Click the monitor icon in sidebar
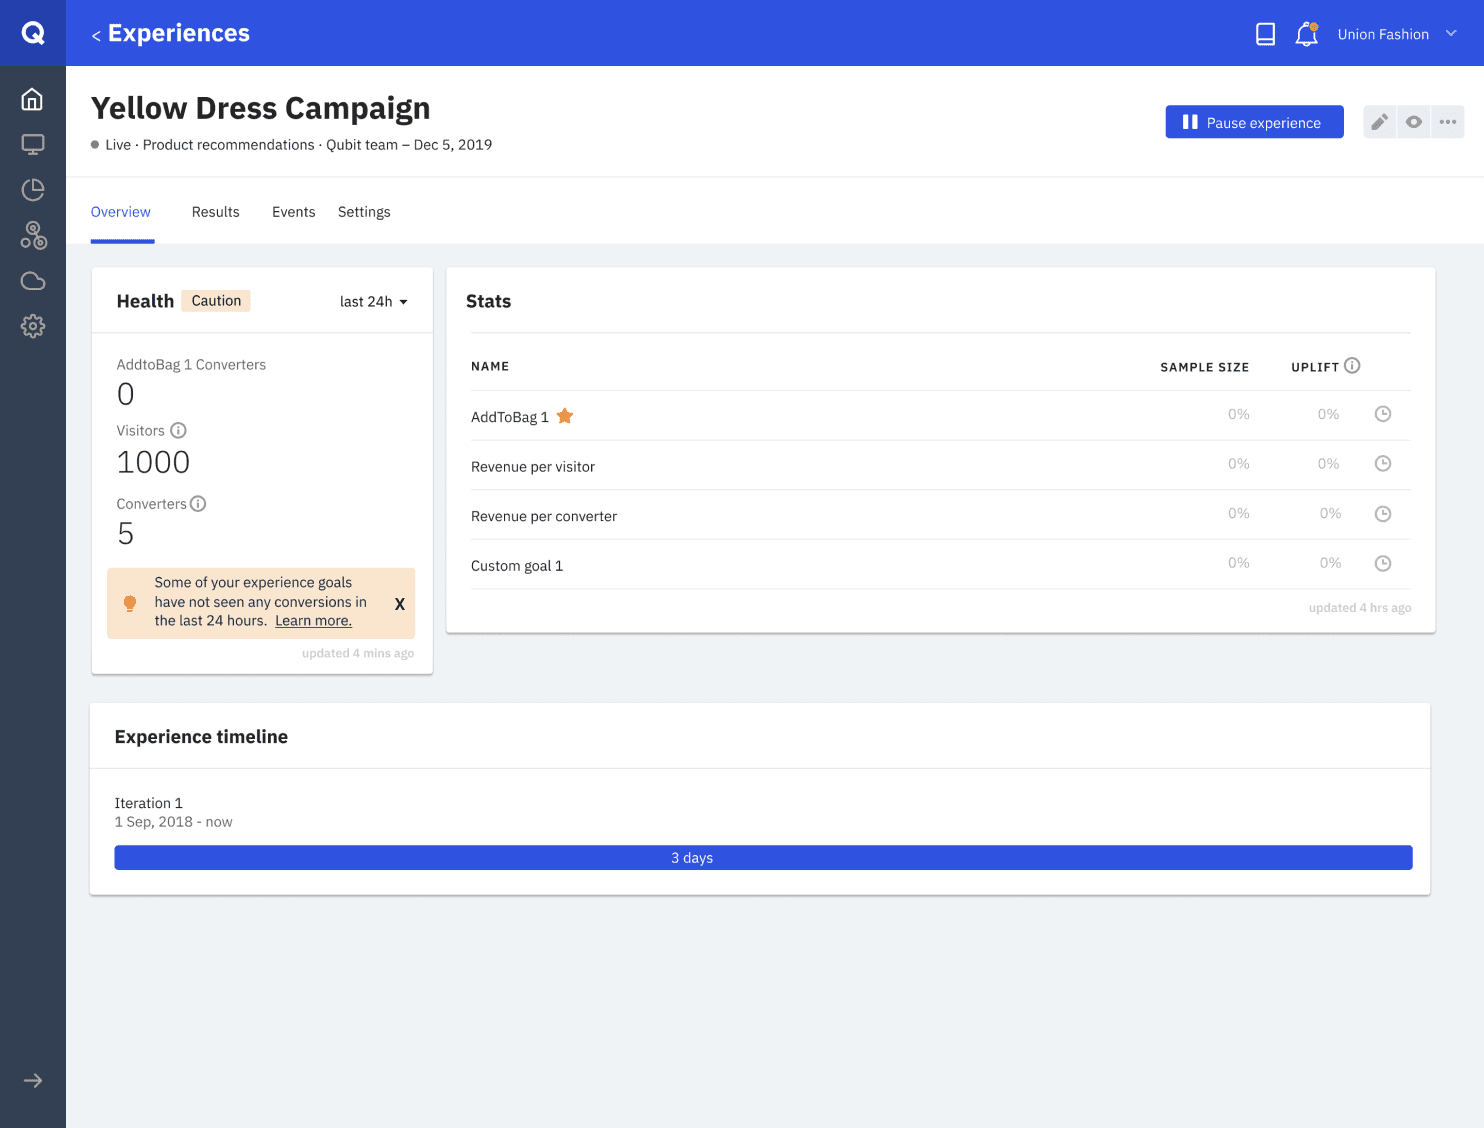1484x1128 pixels. pos(32,145)
